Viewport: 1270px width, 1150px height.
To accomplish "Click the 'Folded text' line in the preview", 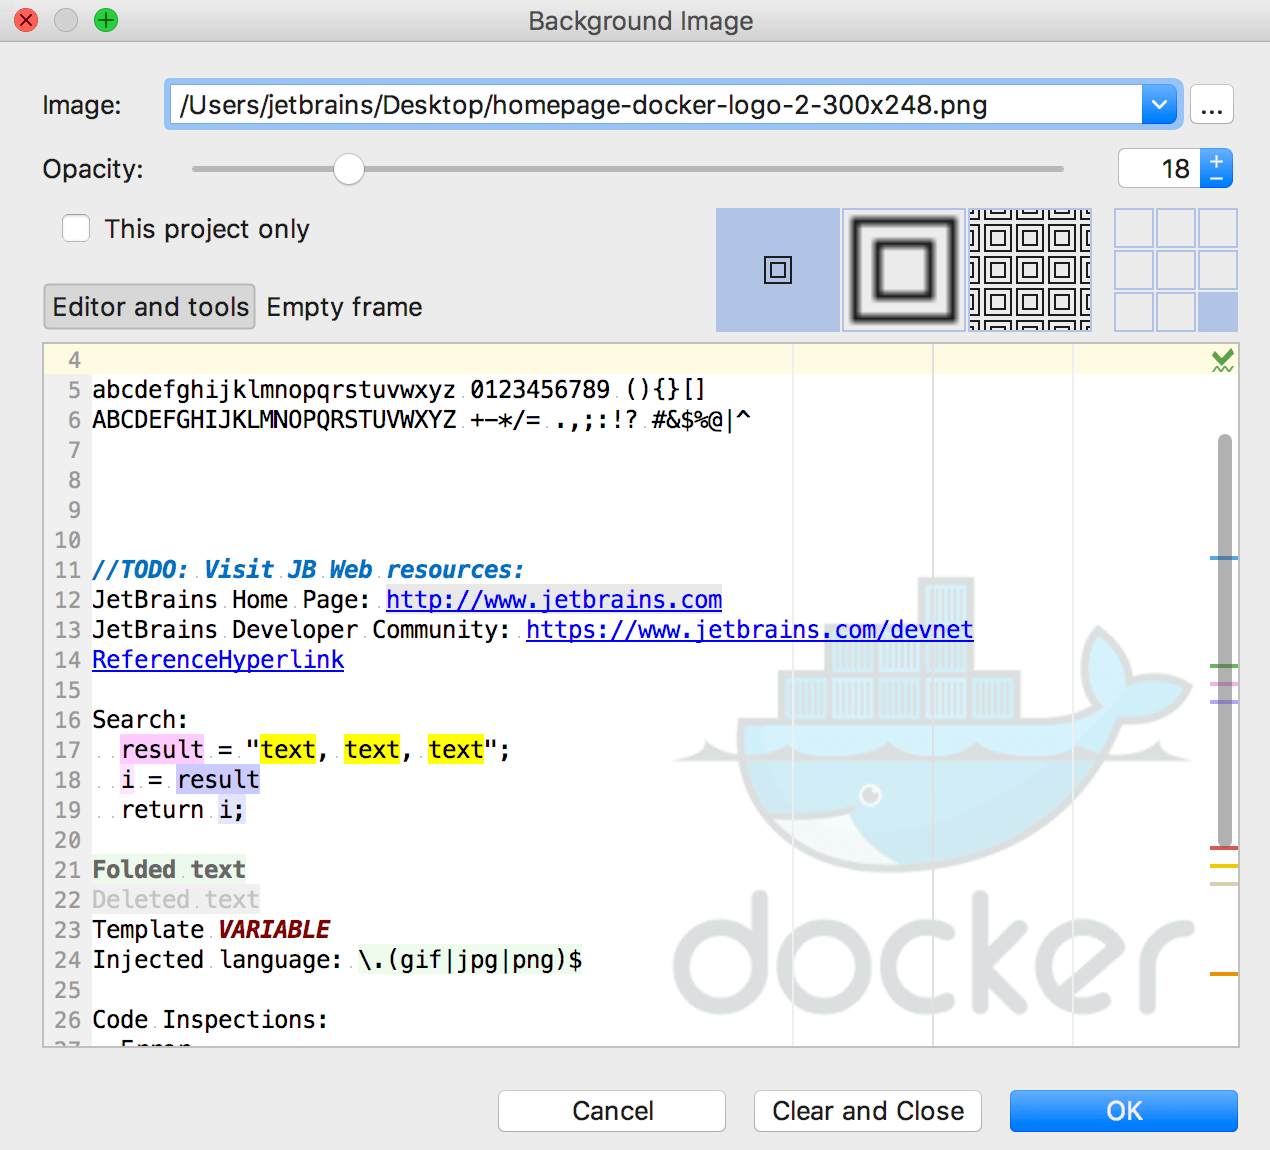I will pyautogui.click(x=169, y=869).
